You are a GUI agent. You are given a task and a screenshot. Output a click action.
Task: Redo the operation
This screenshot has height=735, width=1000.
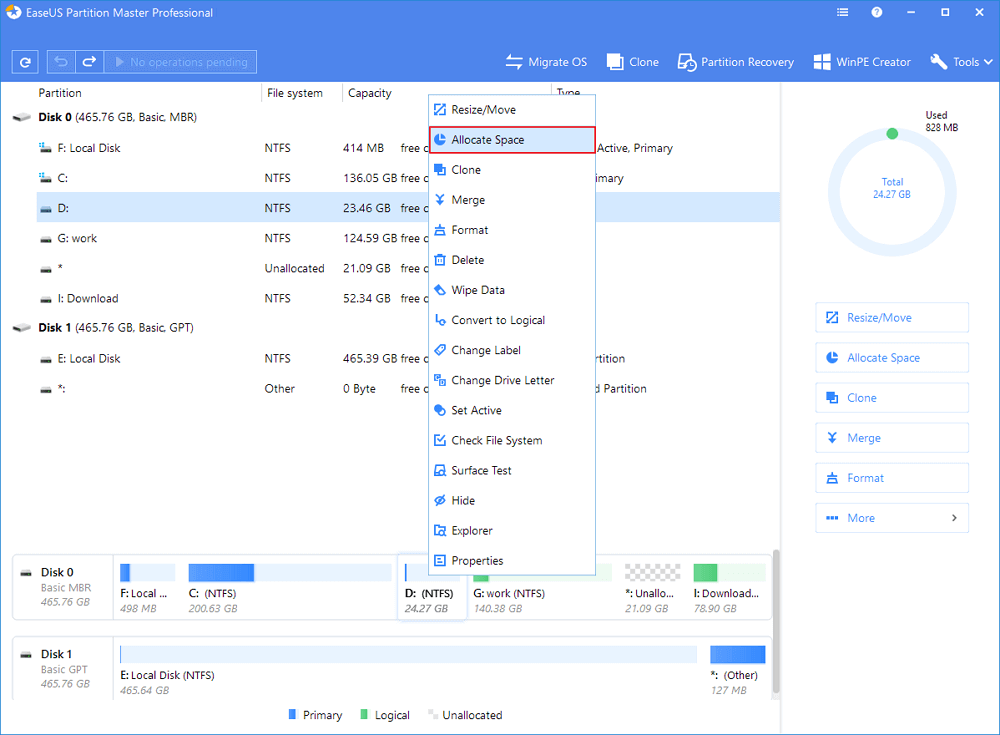click(x=89, y=62)
